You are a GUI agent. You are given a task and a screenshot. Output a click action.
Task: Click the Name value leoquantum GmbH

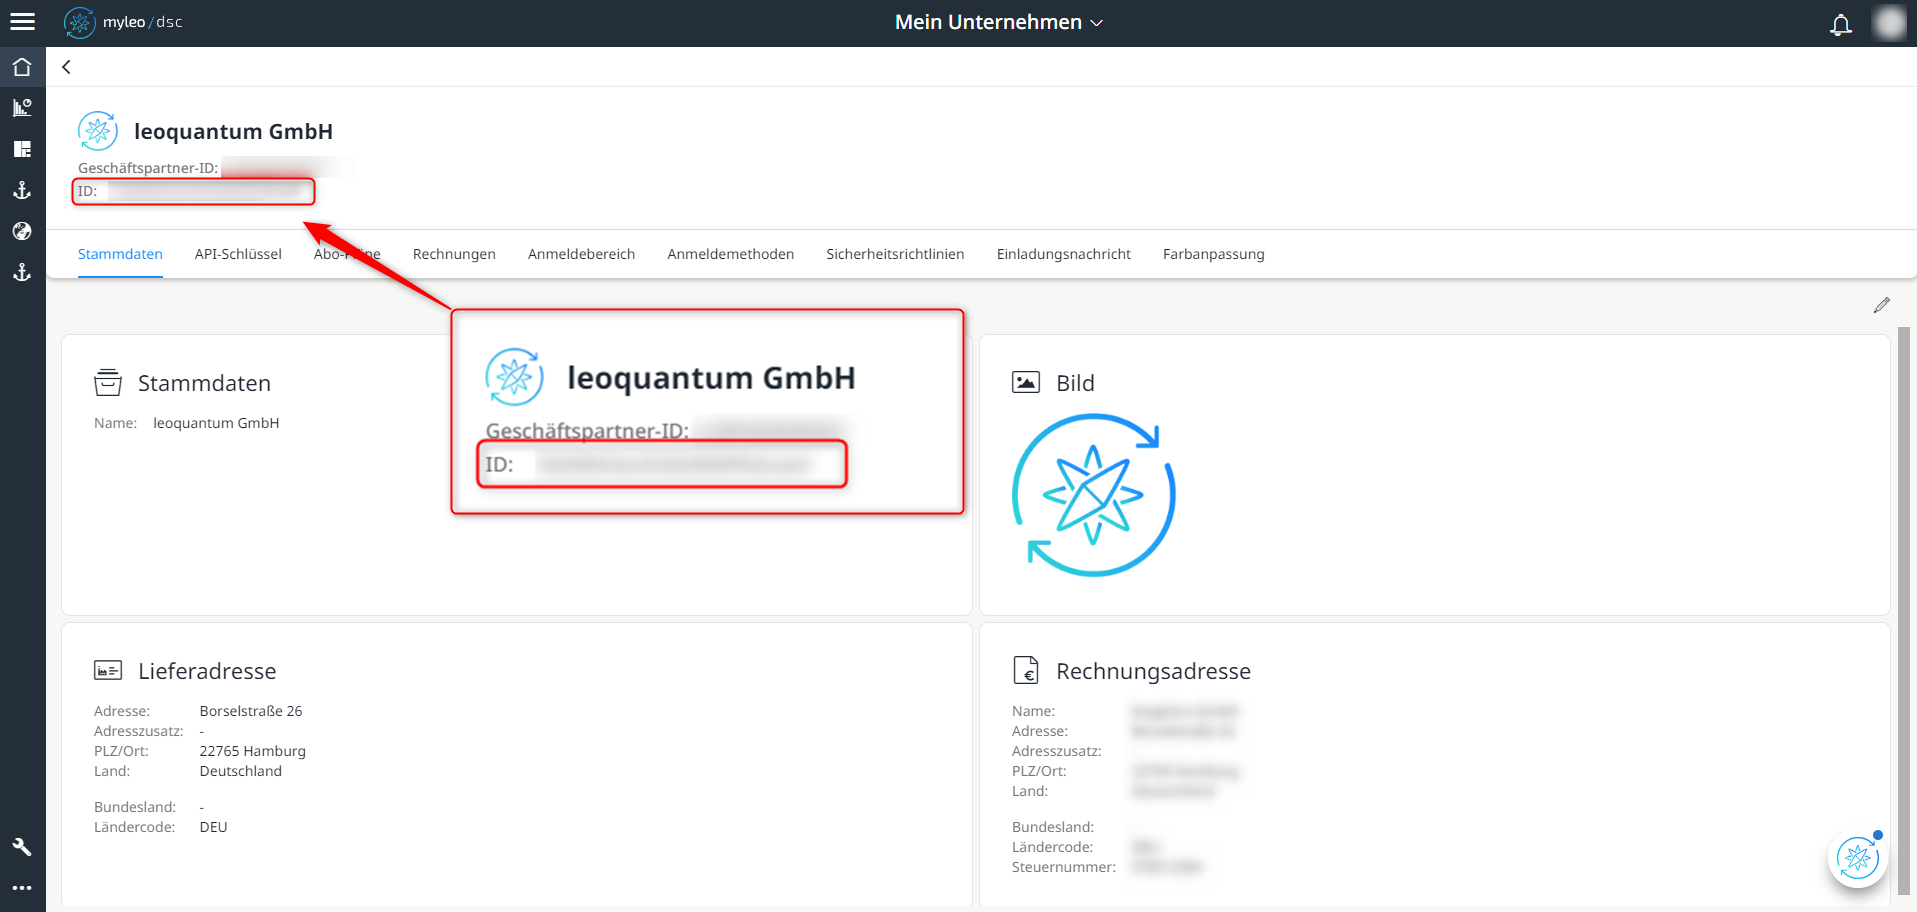click(x=216, y=423)
